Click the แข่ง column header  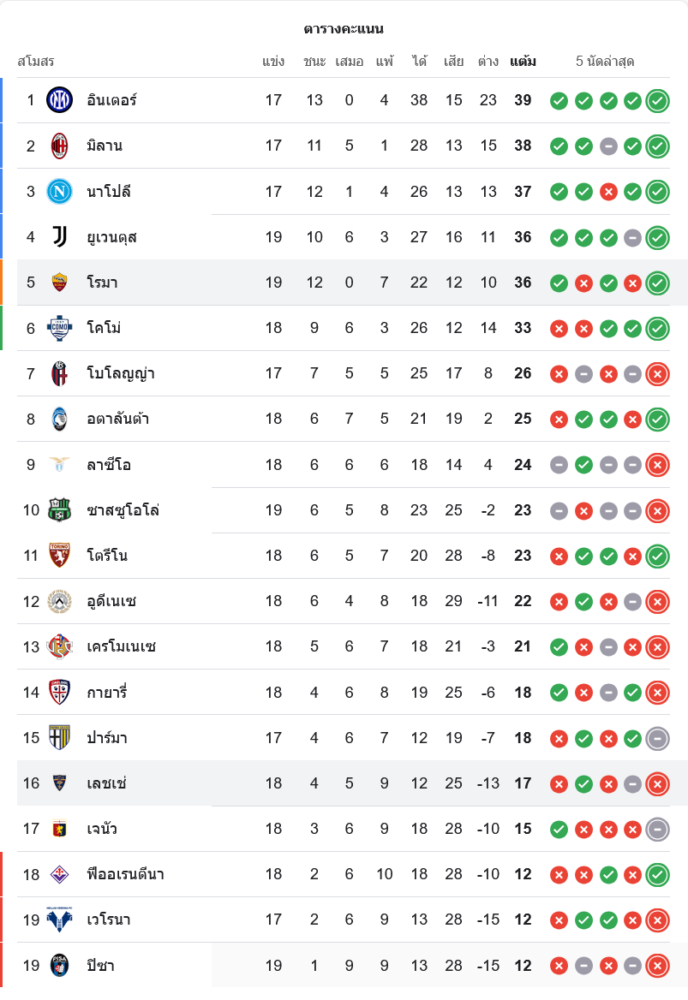(x=274, y=61)
